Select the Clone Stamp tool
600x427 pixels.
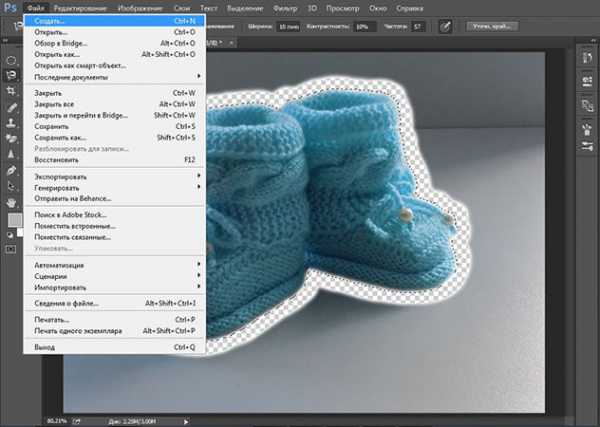pos(13,123)
